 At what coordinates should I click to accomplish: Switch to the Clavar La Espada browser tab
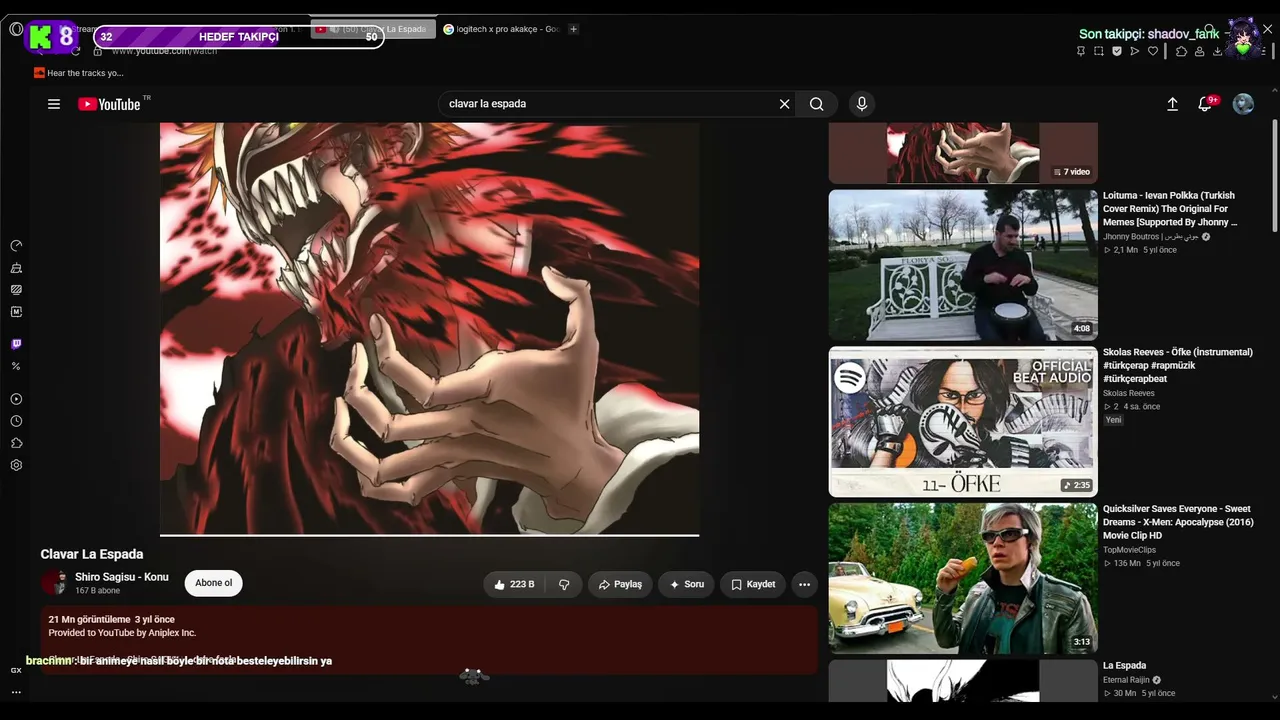372,29
